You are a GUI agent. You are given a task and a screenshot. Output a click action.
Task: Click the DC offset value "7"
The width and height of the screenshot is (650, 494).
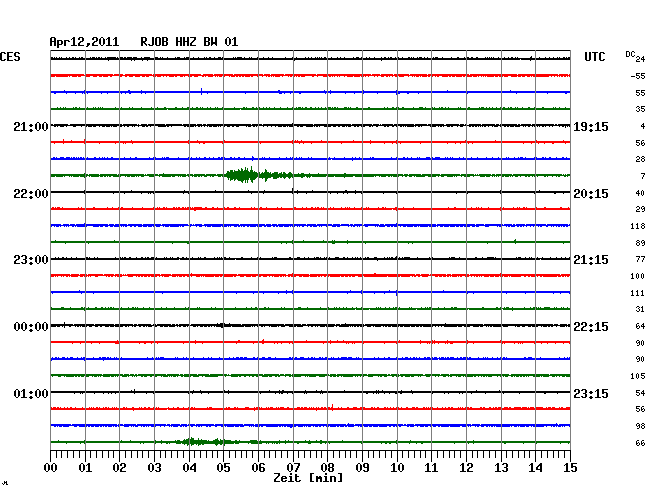(643, 176)
